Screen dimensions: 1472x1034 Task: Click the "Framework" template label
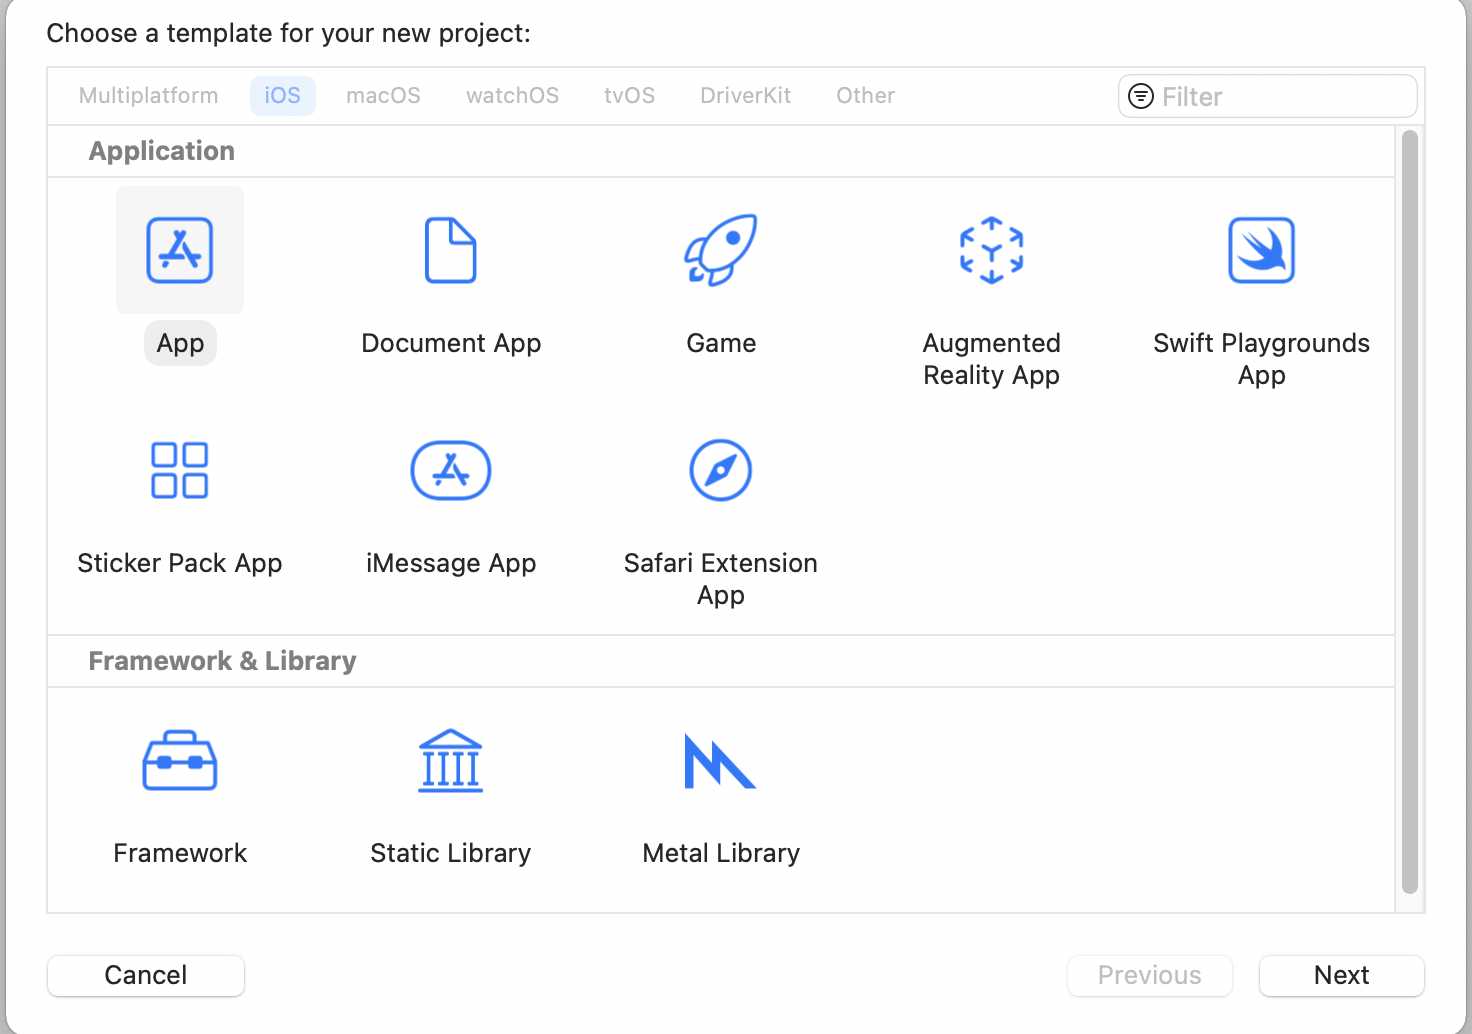point(180,853)
